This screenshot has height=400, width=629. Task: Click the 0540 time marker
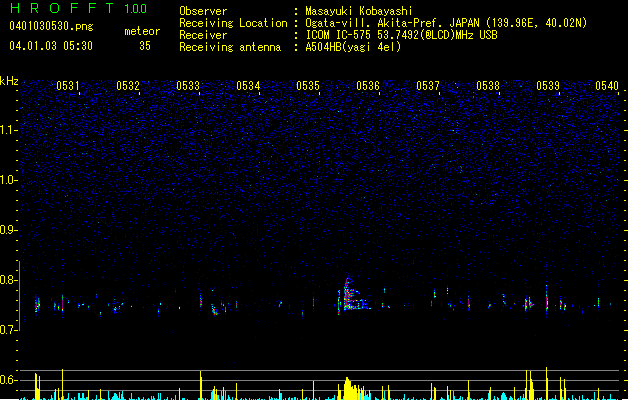(607, 86)
